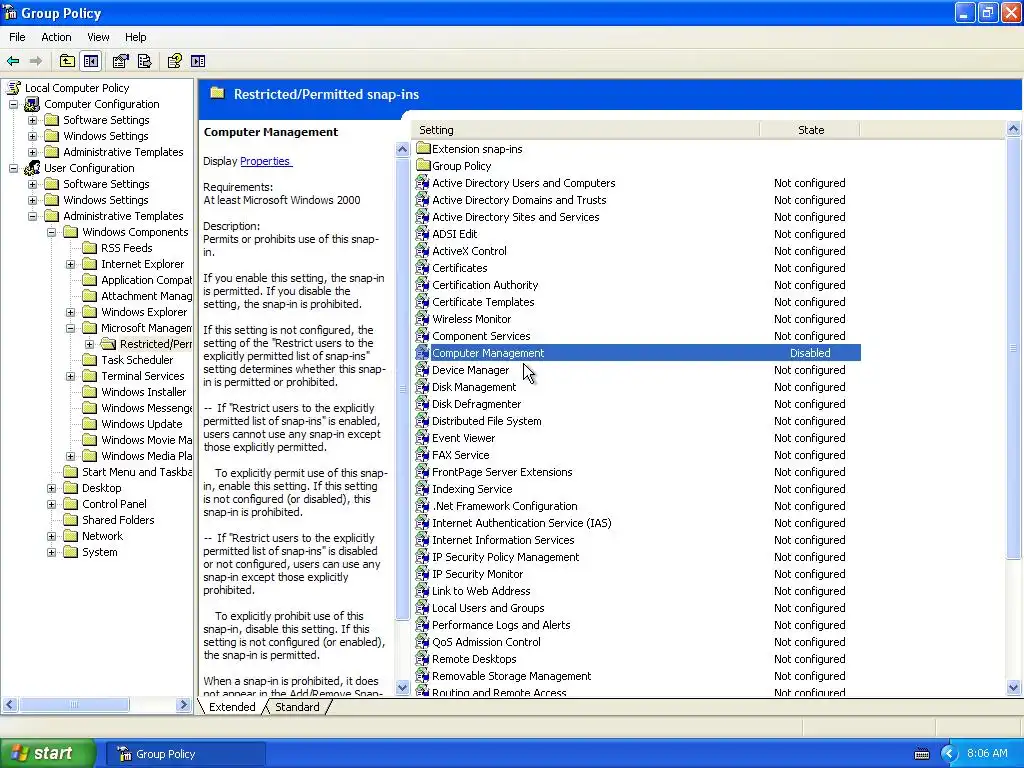Sort by the State column header

[810, 130]
